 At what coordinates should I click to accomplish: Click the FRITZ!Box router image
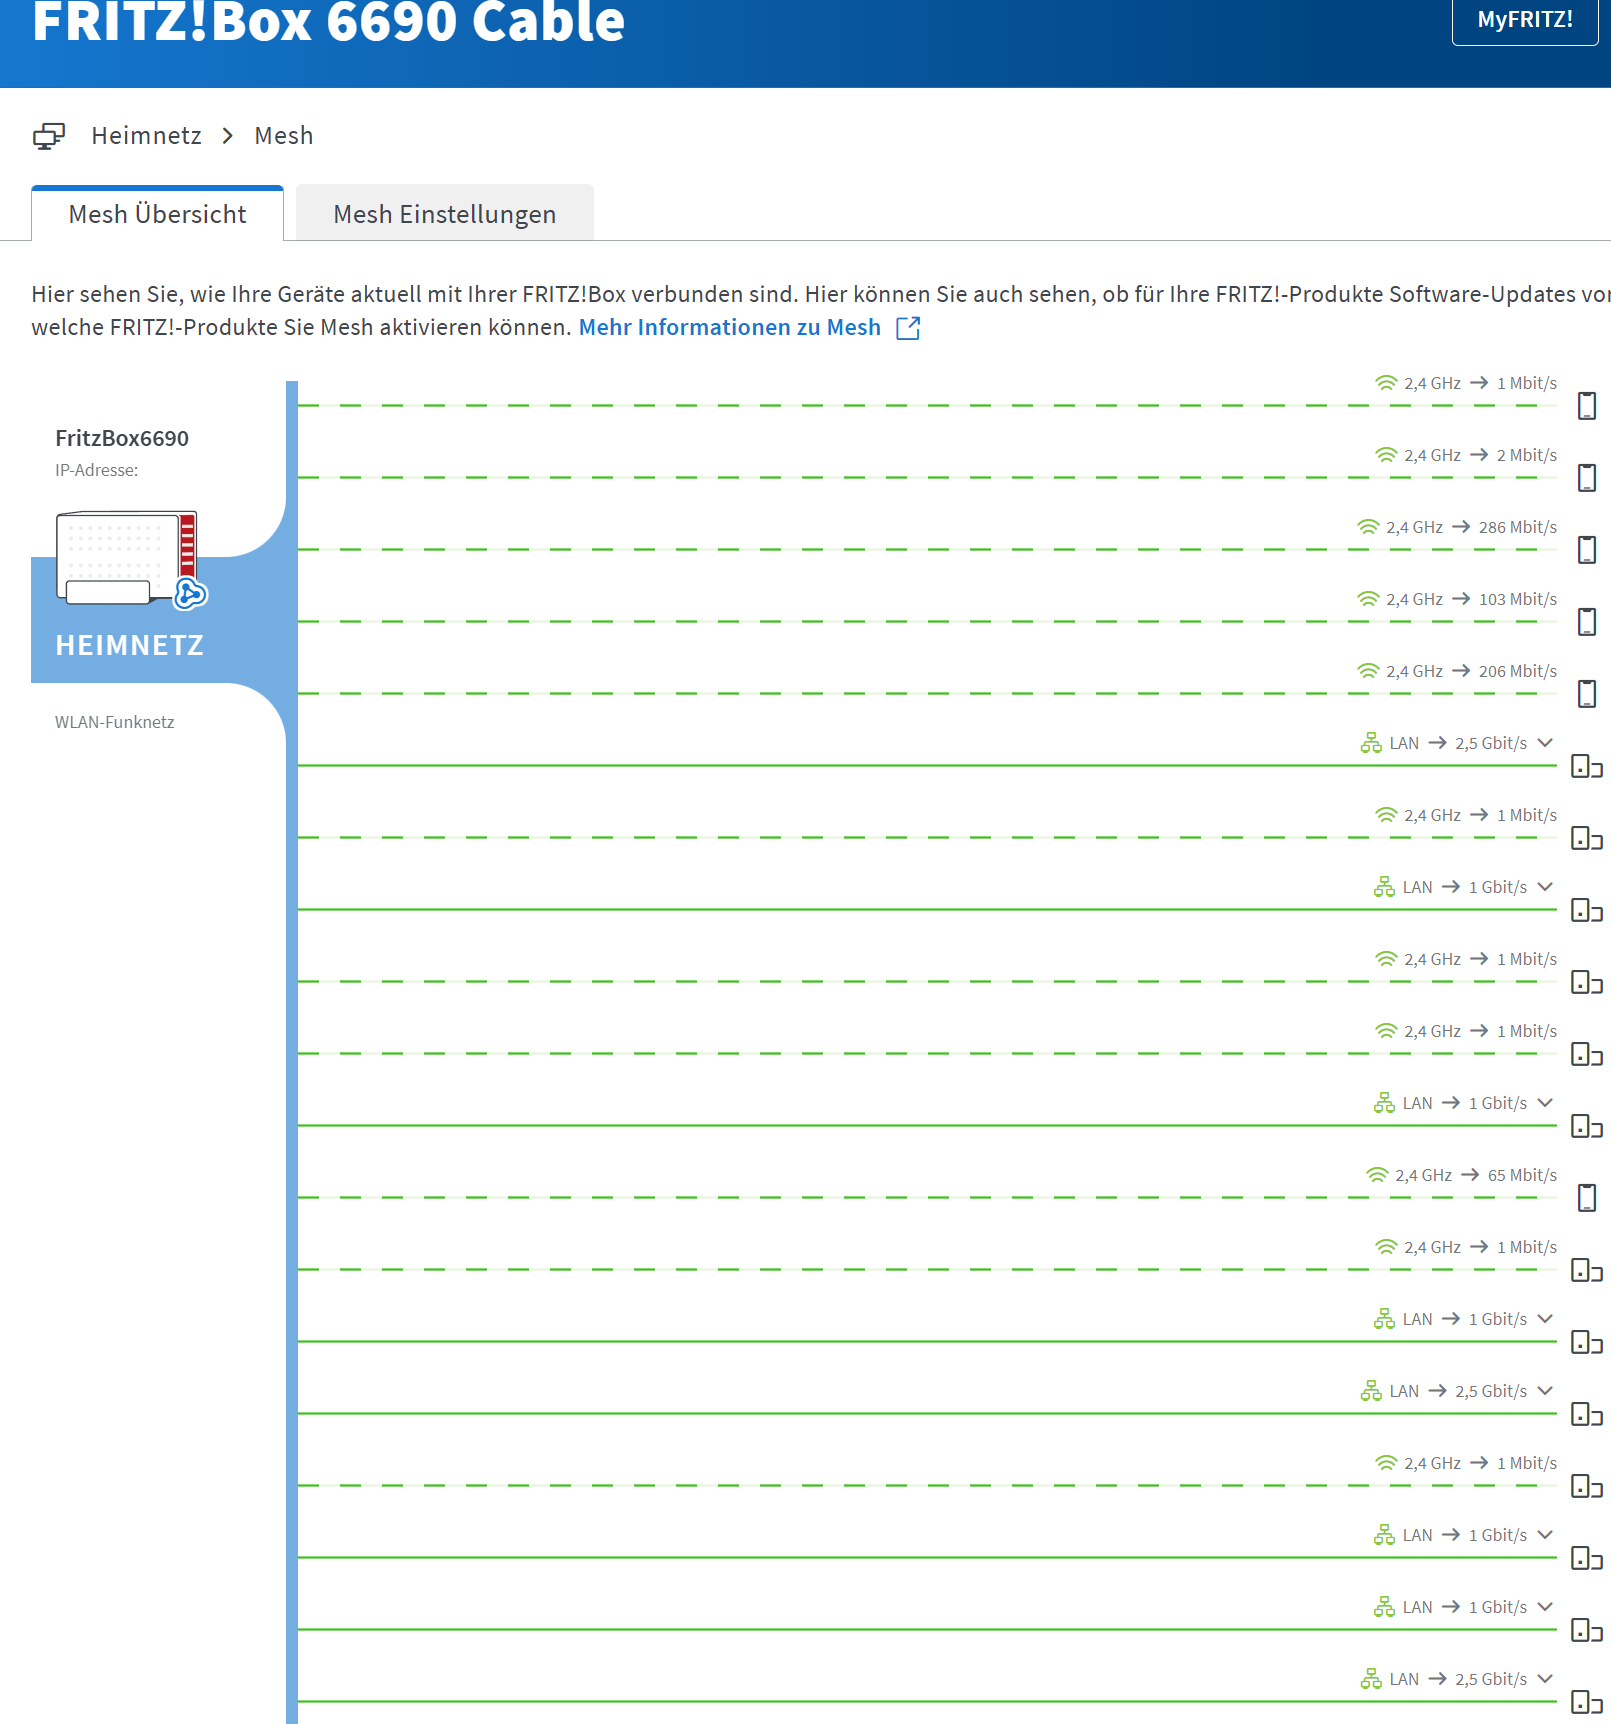click(x=127, y=557)
